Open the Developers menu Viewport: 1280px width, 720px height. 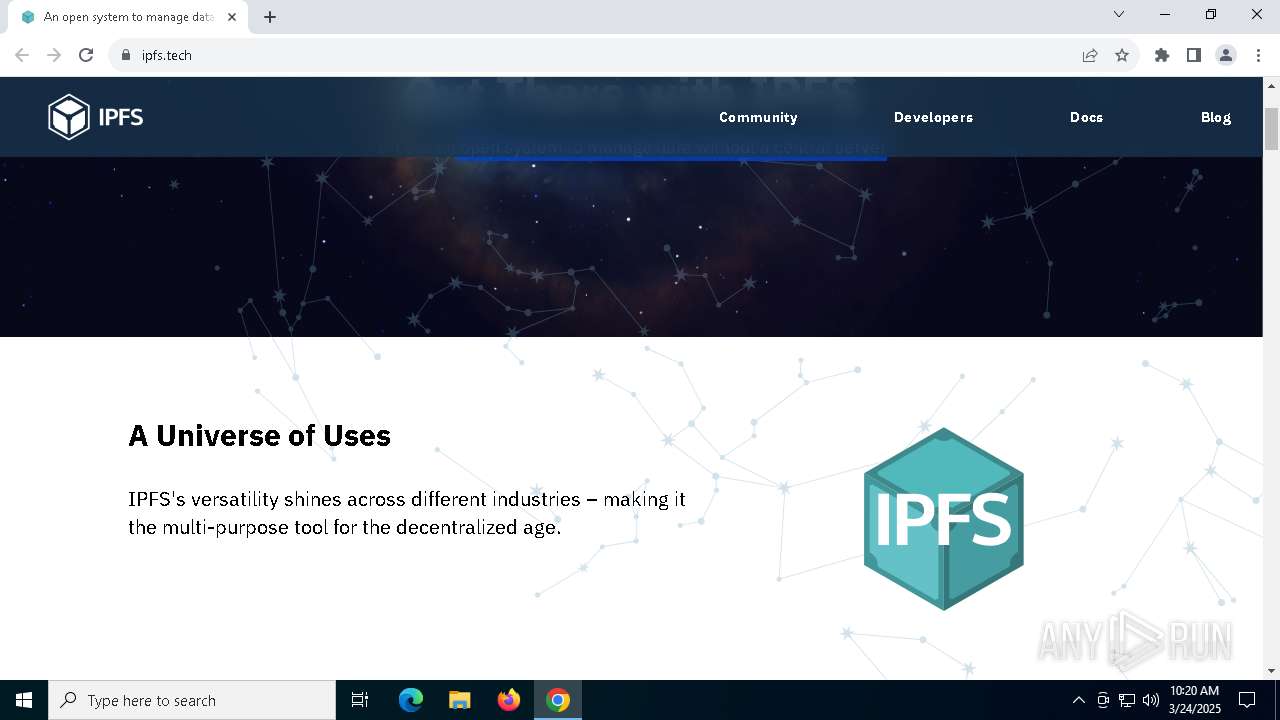933,117
